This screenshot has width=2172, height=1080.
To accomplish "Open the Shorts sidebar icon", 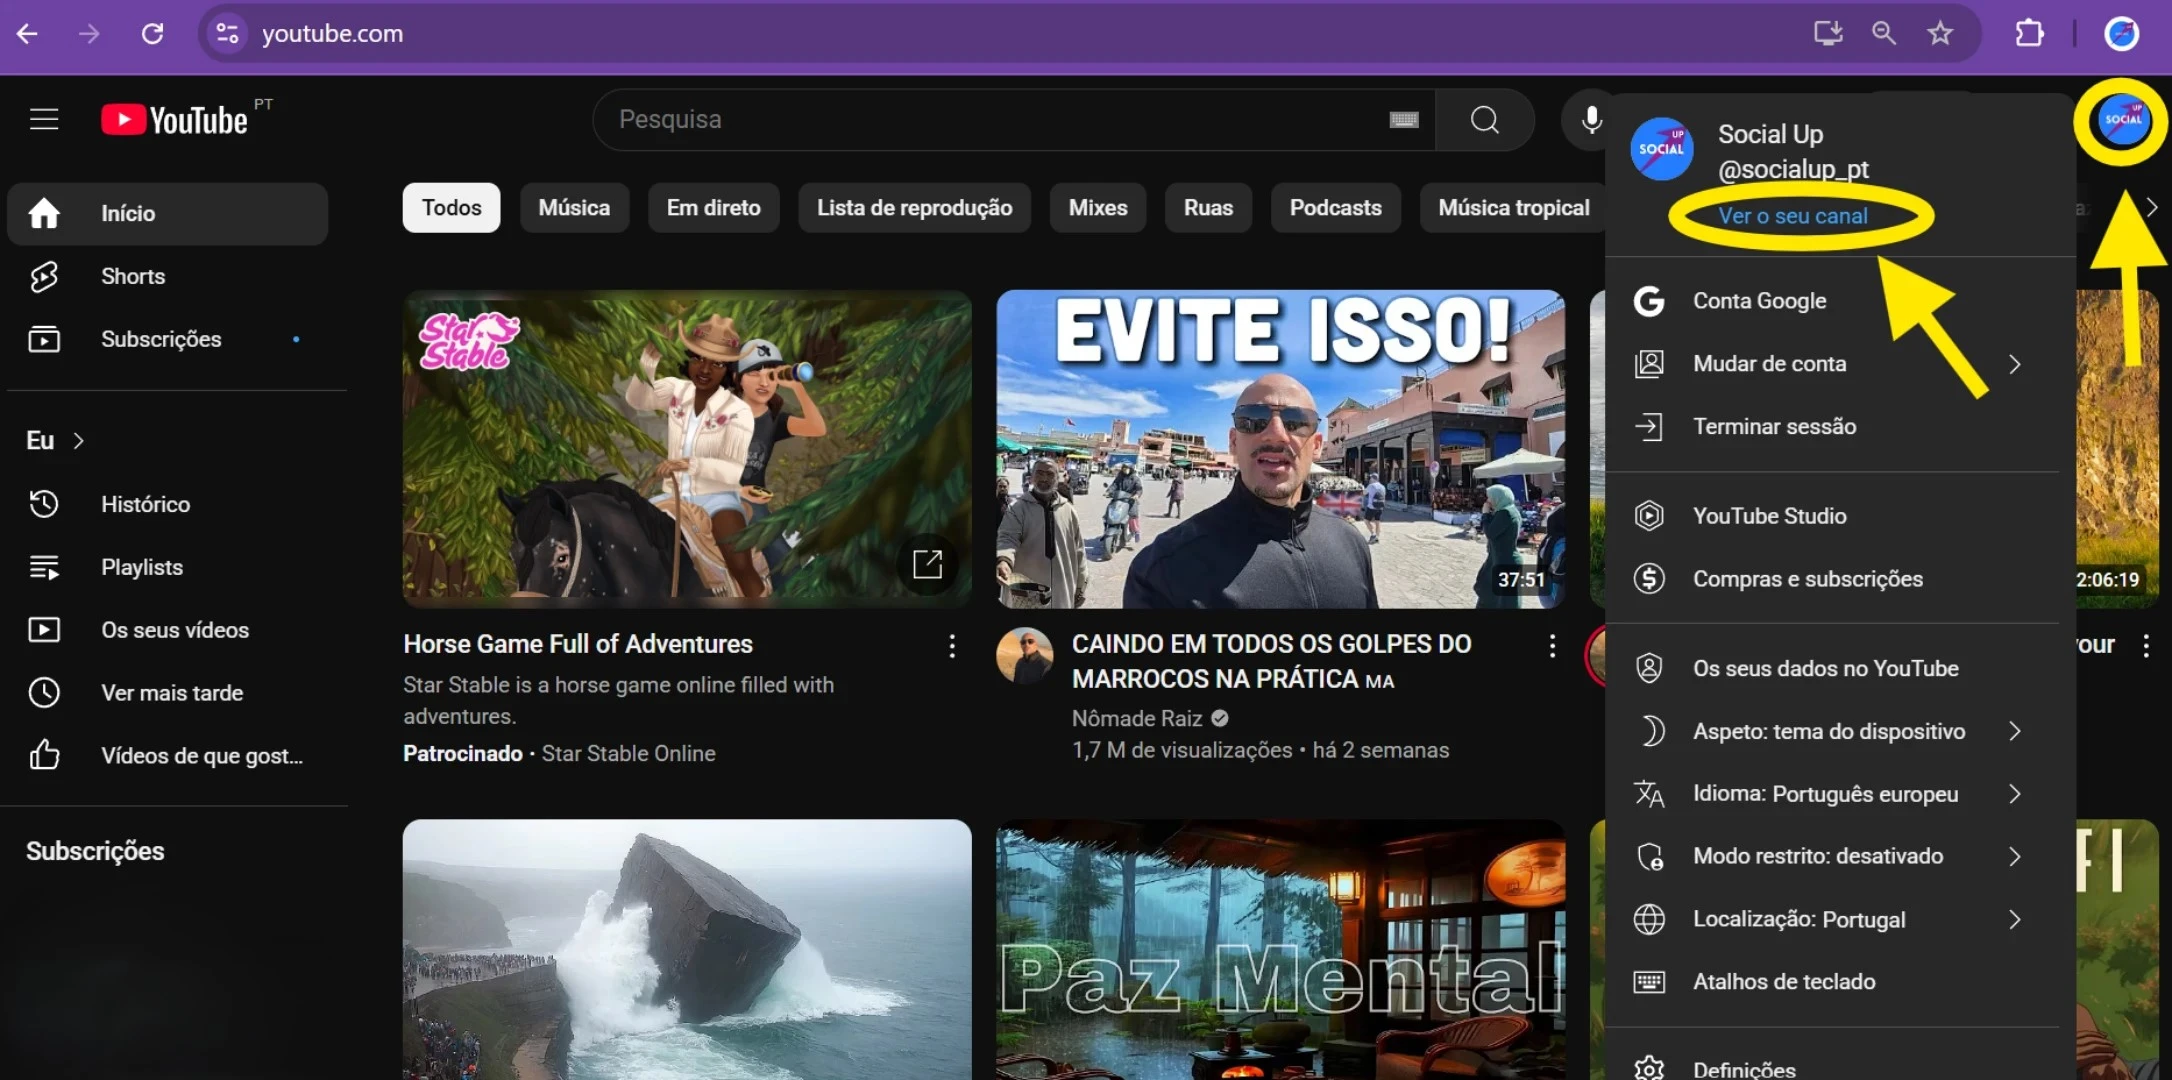I will (44, 277).
